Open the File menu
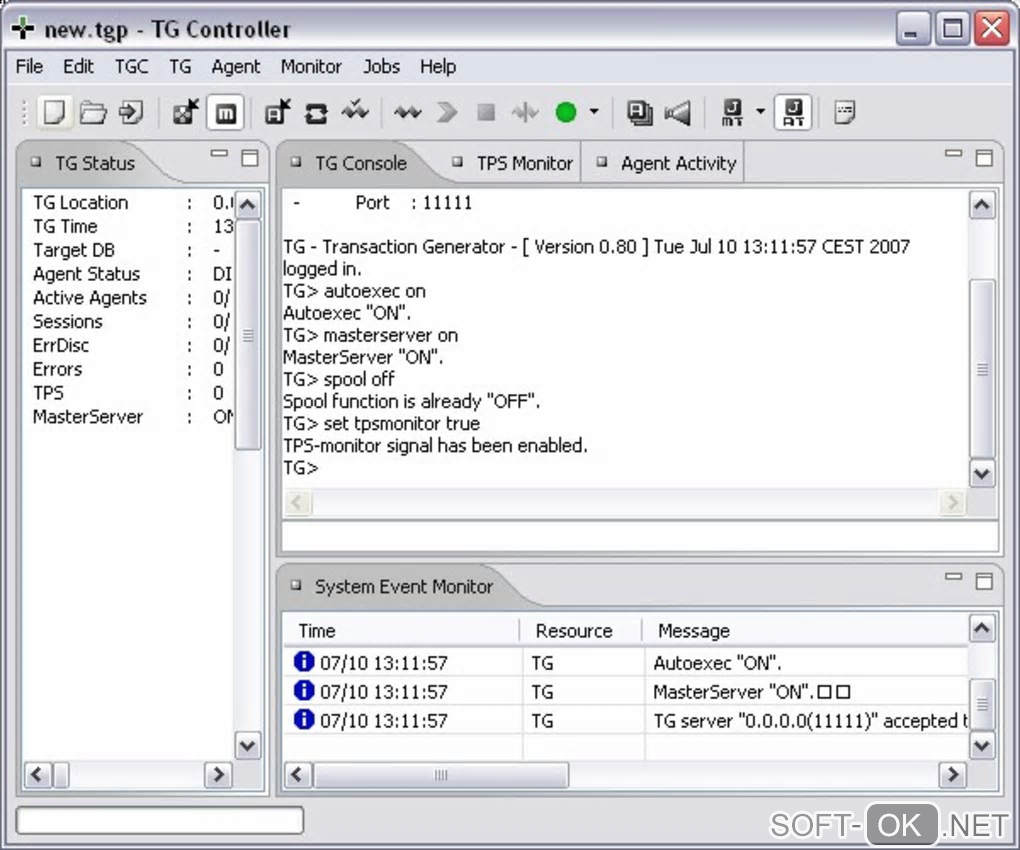Screen dimensions: 1020x850 click(29, 66)
